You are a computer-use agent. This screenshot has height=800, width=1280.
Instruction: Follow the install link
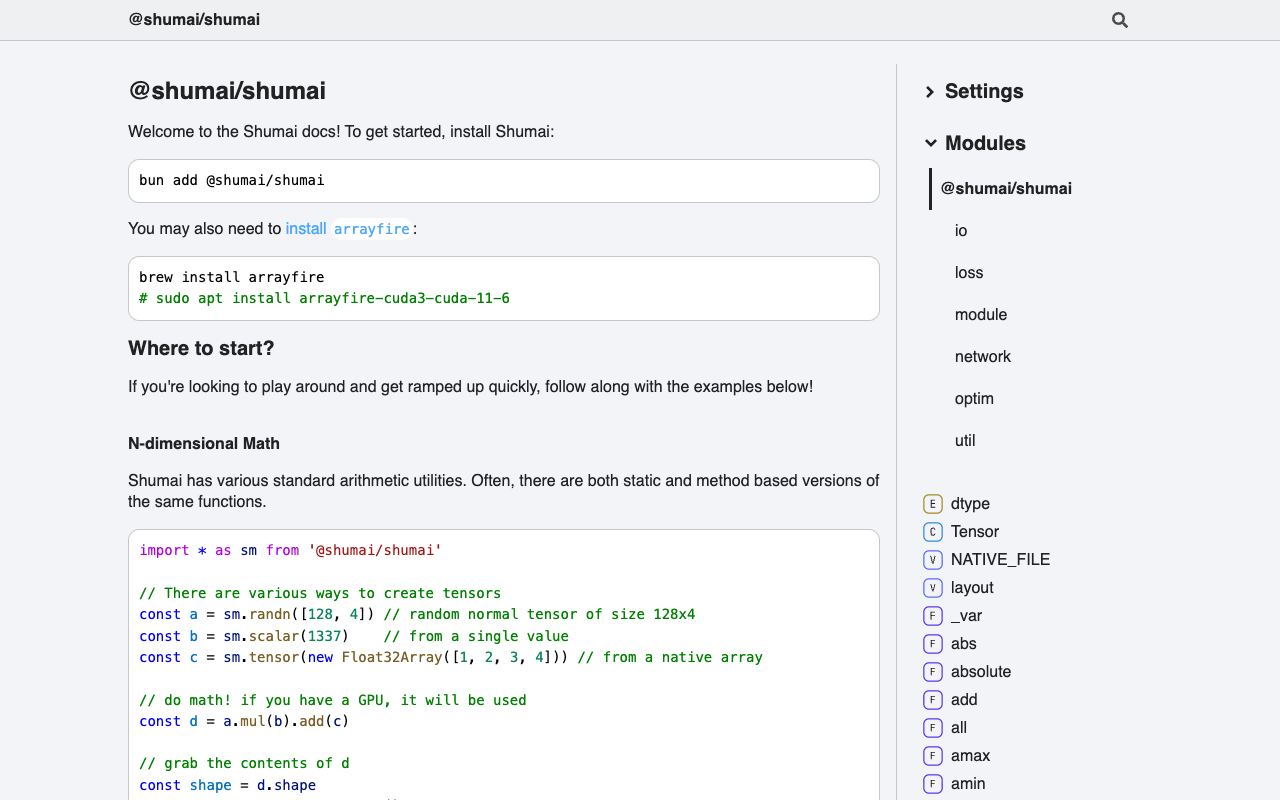306,228
